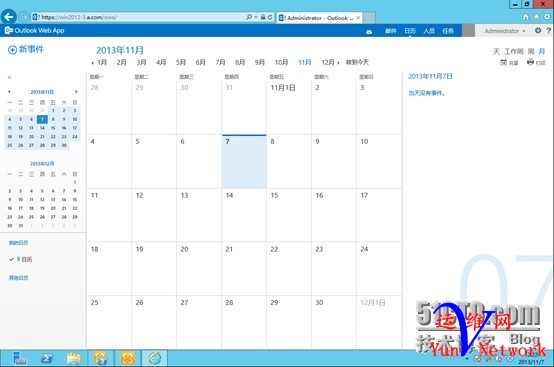554x367 pixels.
Task: Click the Outlook Web App logo
Action: (x=34, y=31)
